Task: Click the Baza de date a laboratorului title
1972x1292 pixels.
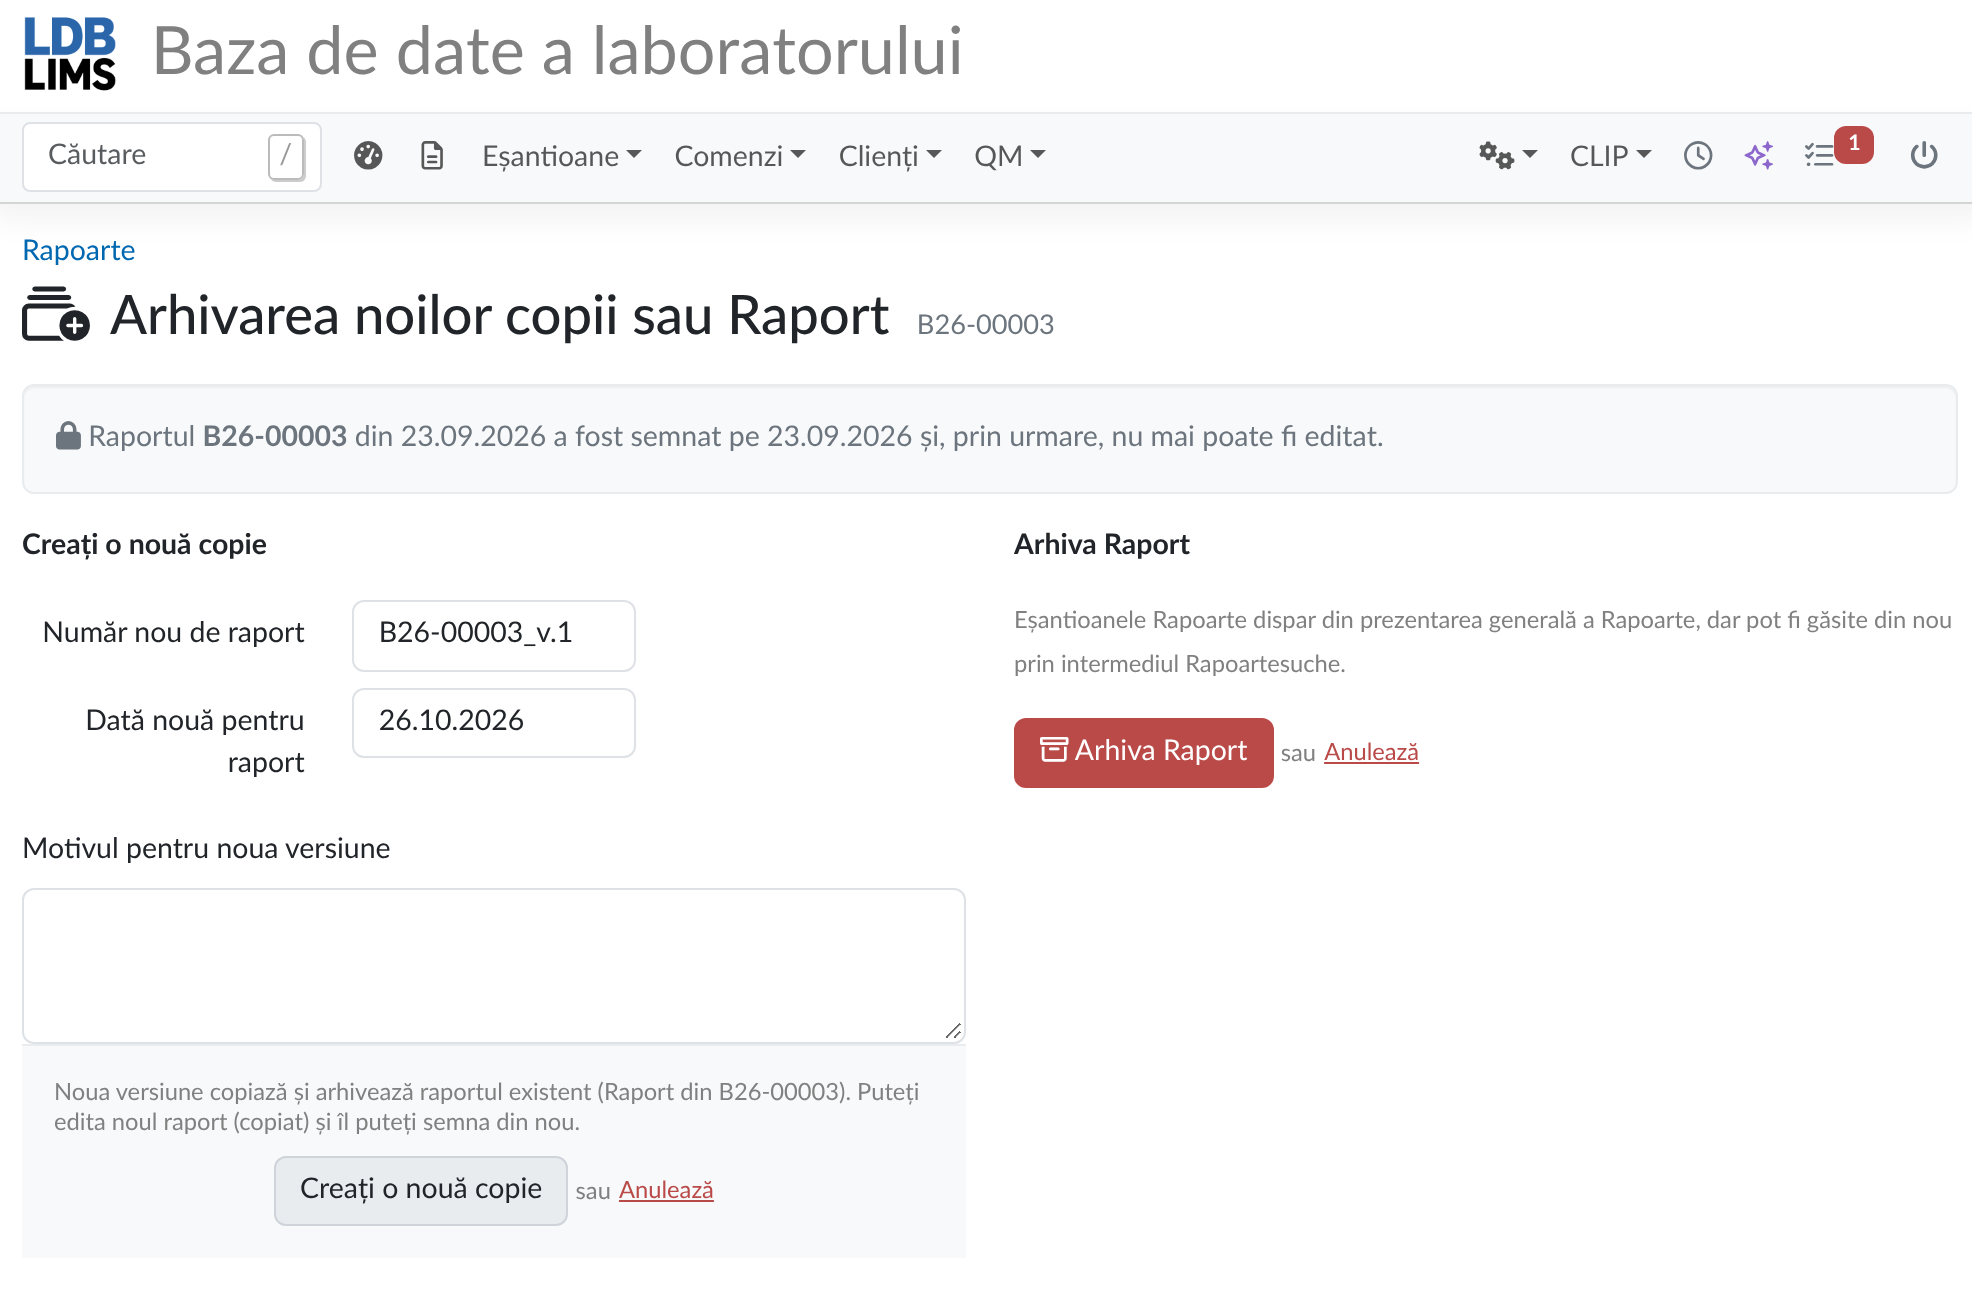Action: [x=557, y=52]
